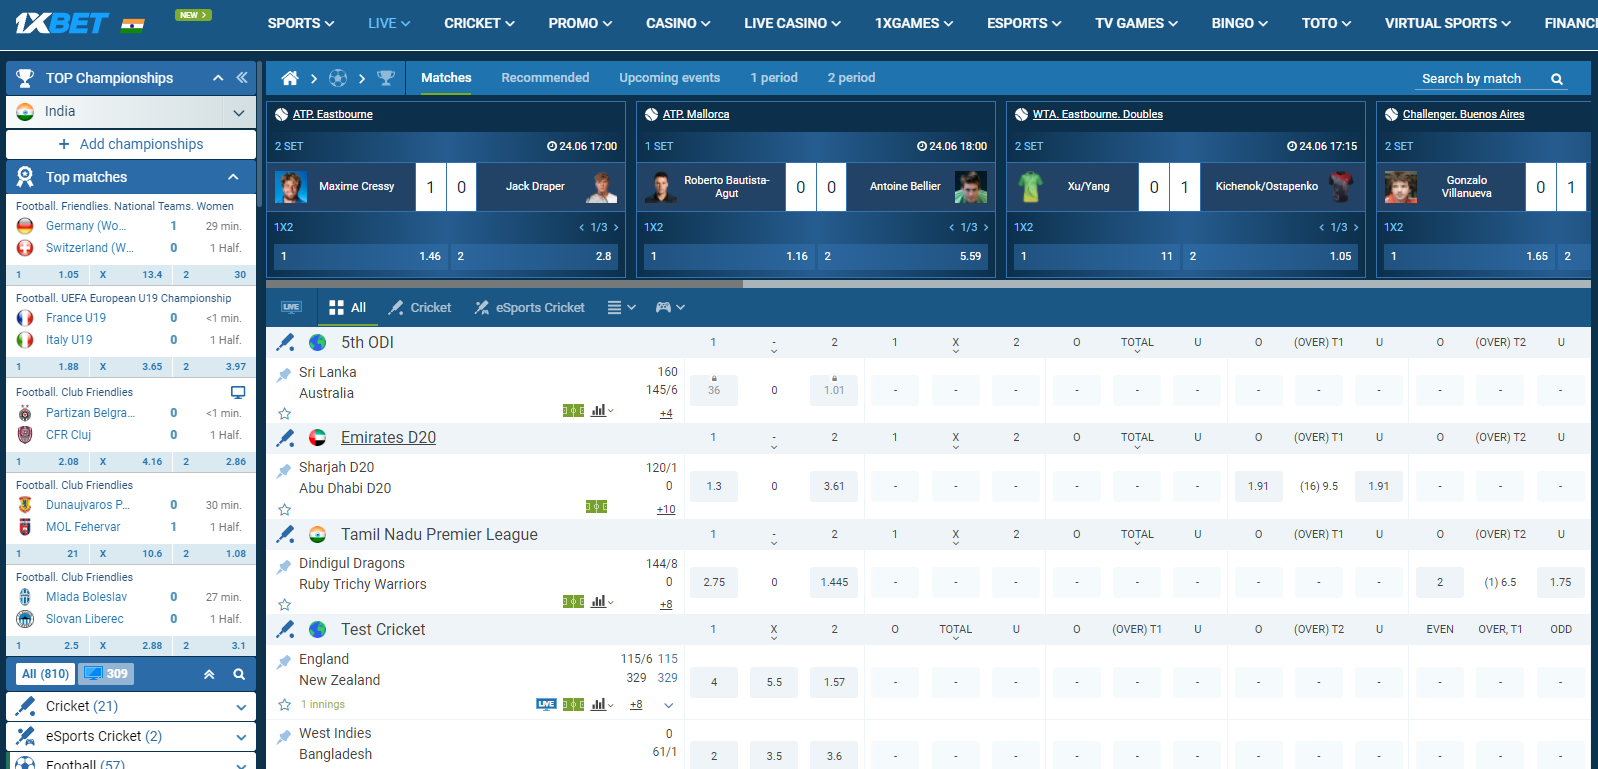Switch to Upcoming events tab

click(669, 77)
